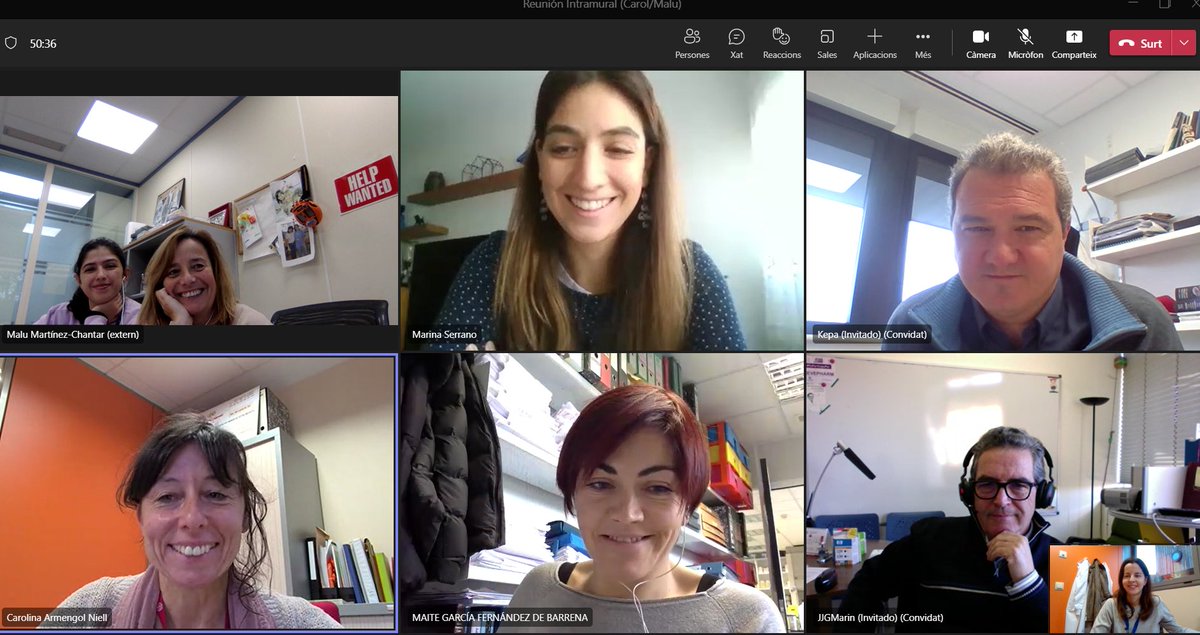Click the JJGMarin (Invitado) (Convidat) name label
This screenshot has height=635, width=1200.
click(880, 617)
